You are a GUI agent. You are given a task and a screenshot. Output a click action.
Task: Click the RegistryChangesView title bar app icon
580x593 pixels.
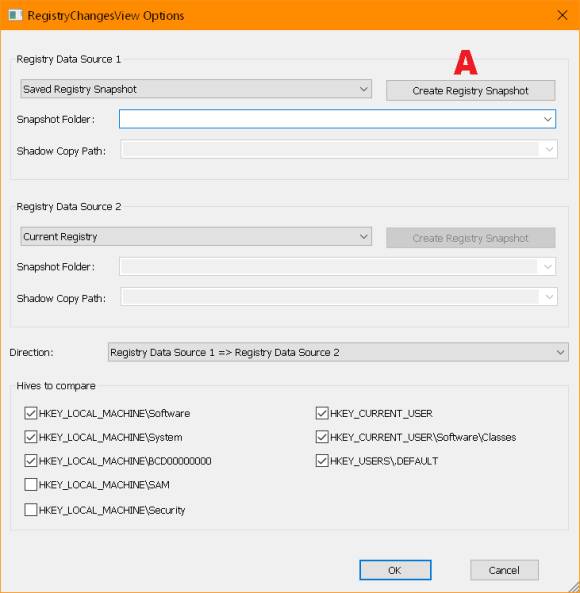[x=15, y=16]
